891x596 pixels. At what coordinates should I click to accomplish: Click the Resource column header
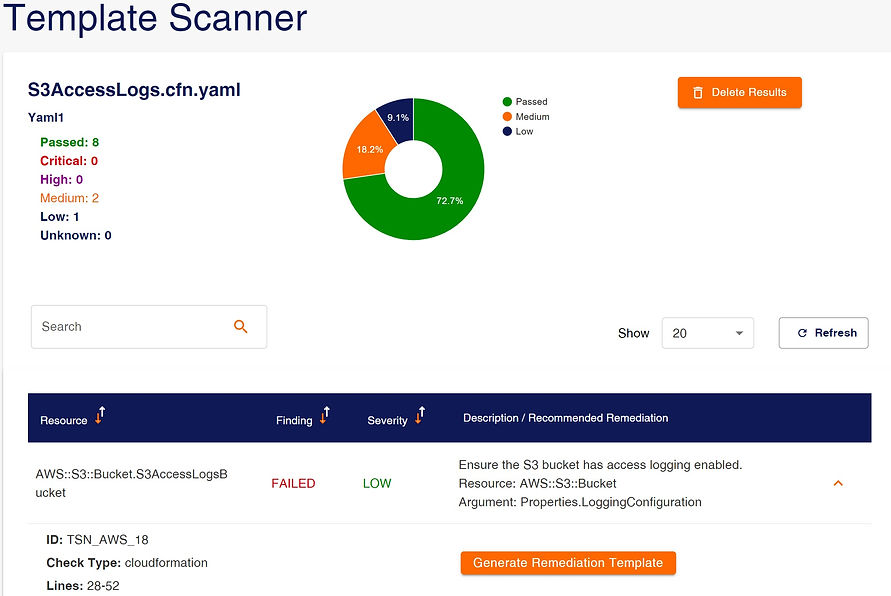pos(64,420)
